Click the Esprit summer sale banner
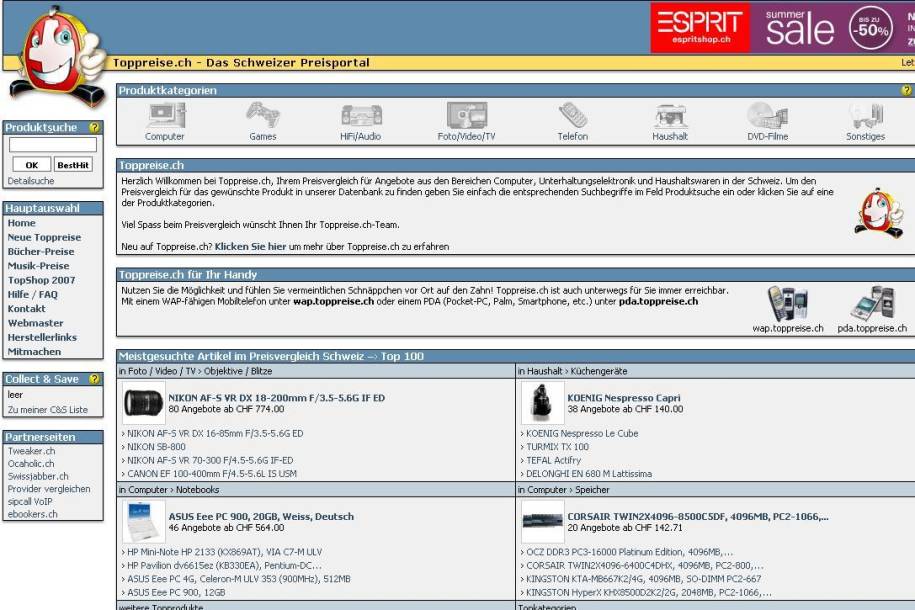This screenshot has width=915, height=610. tap(783, 27)
